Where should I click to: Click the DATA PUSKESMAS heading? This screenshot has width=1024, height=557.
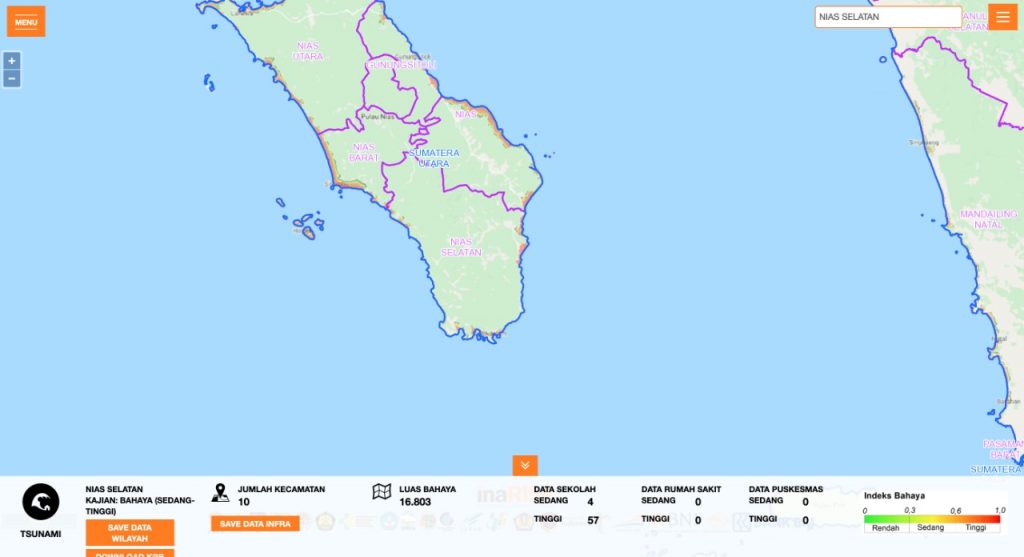click(x=786, y=489)
